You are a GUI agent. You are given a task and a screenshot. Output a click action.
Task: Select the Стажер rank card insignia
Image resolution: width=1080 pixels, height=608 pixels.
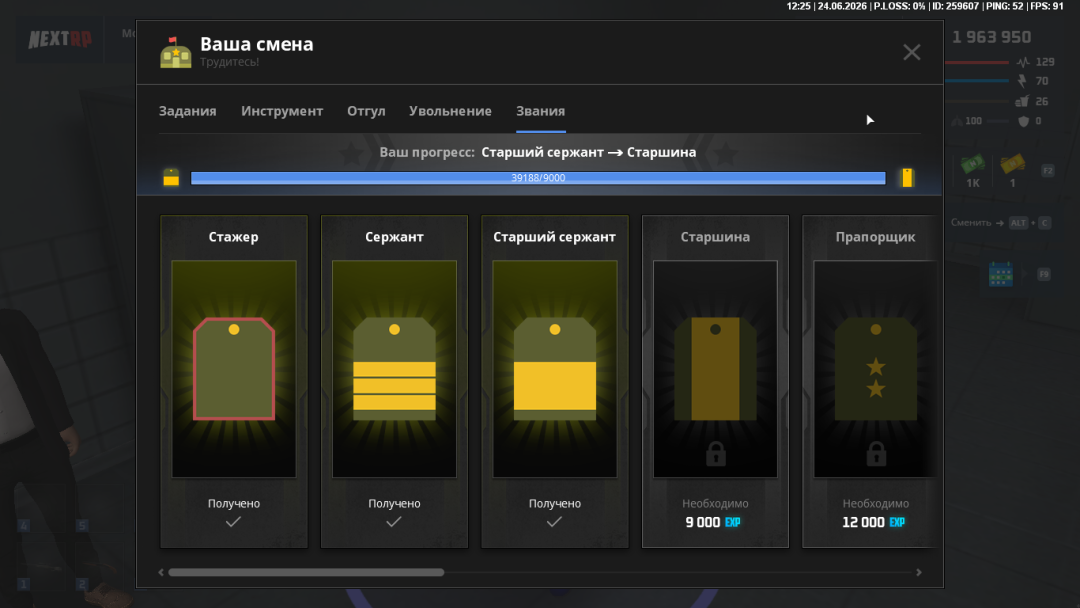tap(234, 368)
